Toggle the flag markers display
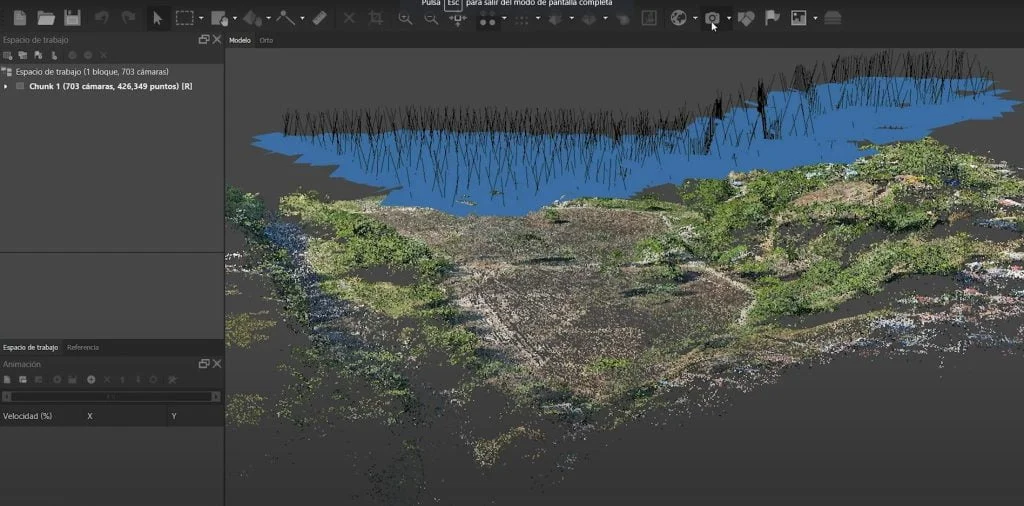The height and width of the screenshot is (506, 1024). 772,18
